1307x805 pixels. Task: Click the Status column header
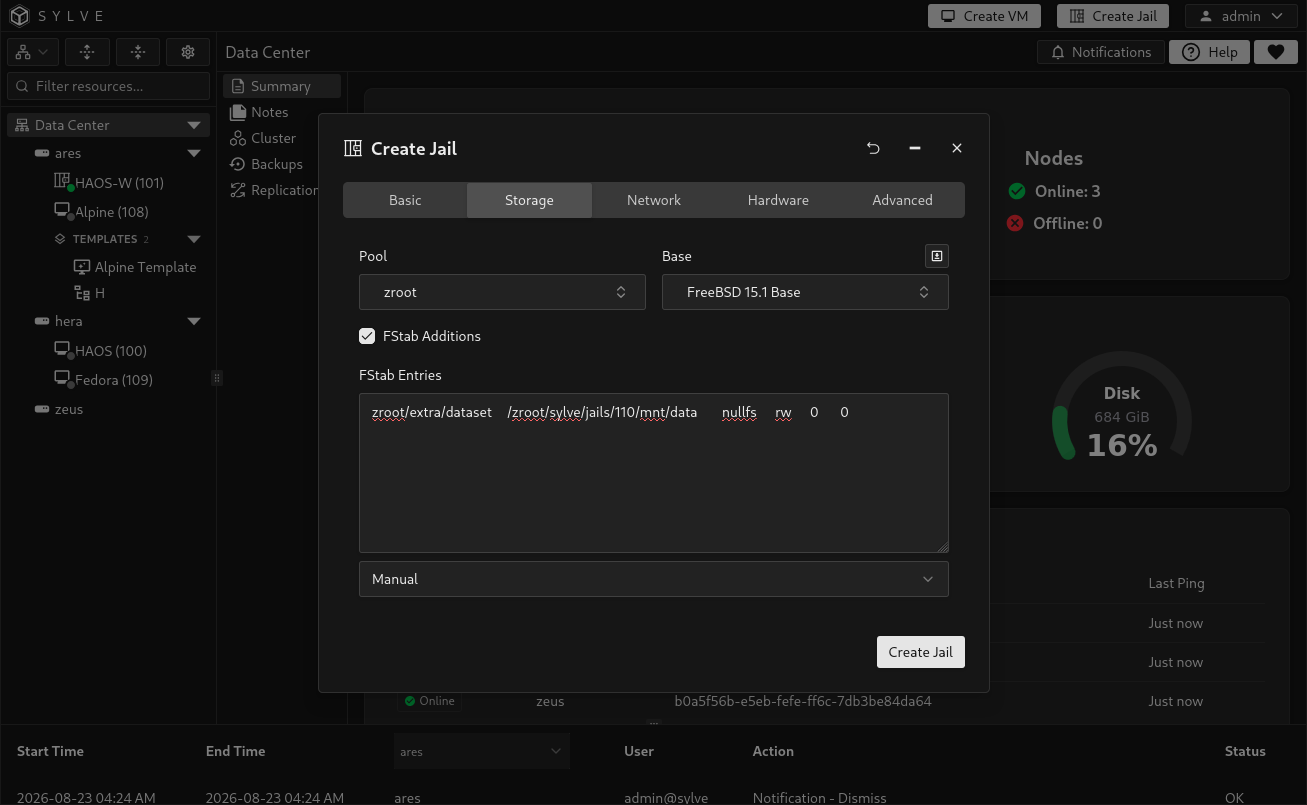(1245, 751)
